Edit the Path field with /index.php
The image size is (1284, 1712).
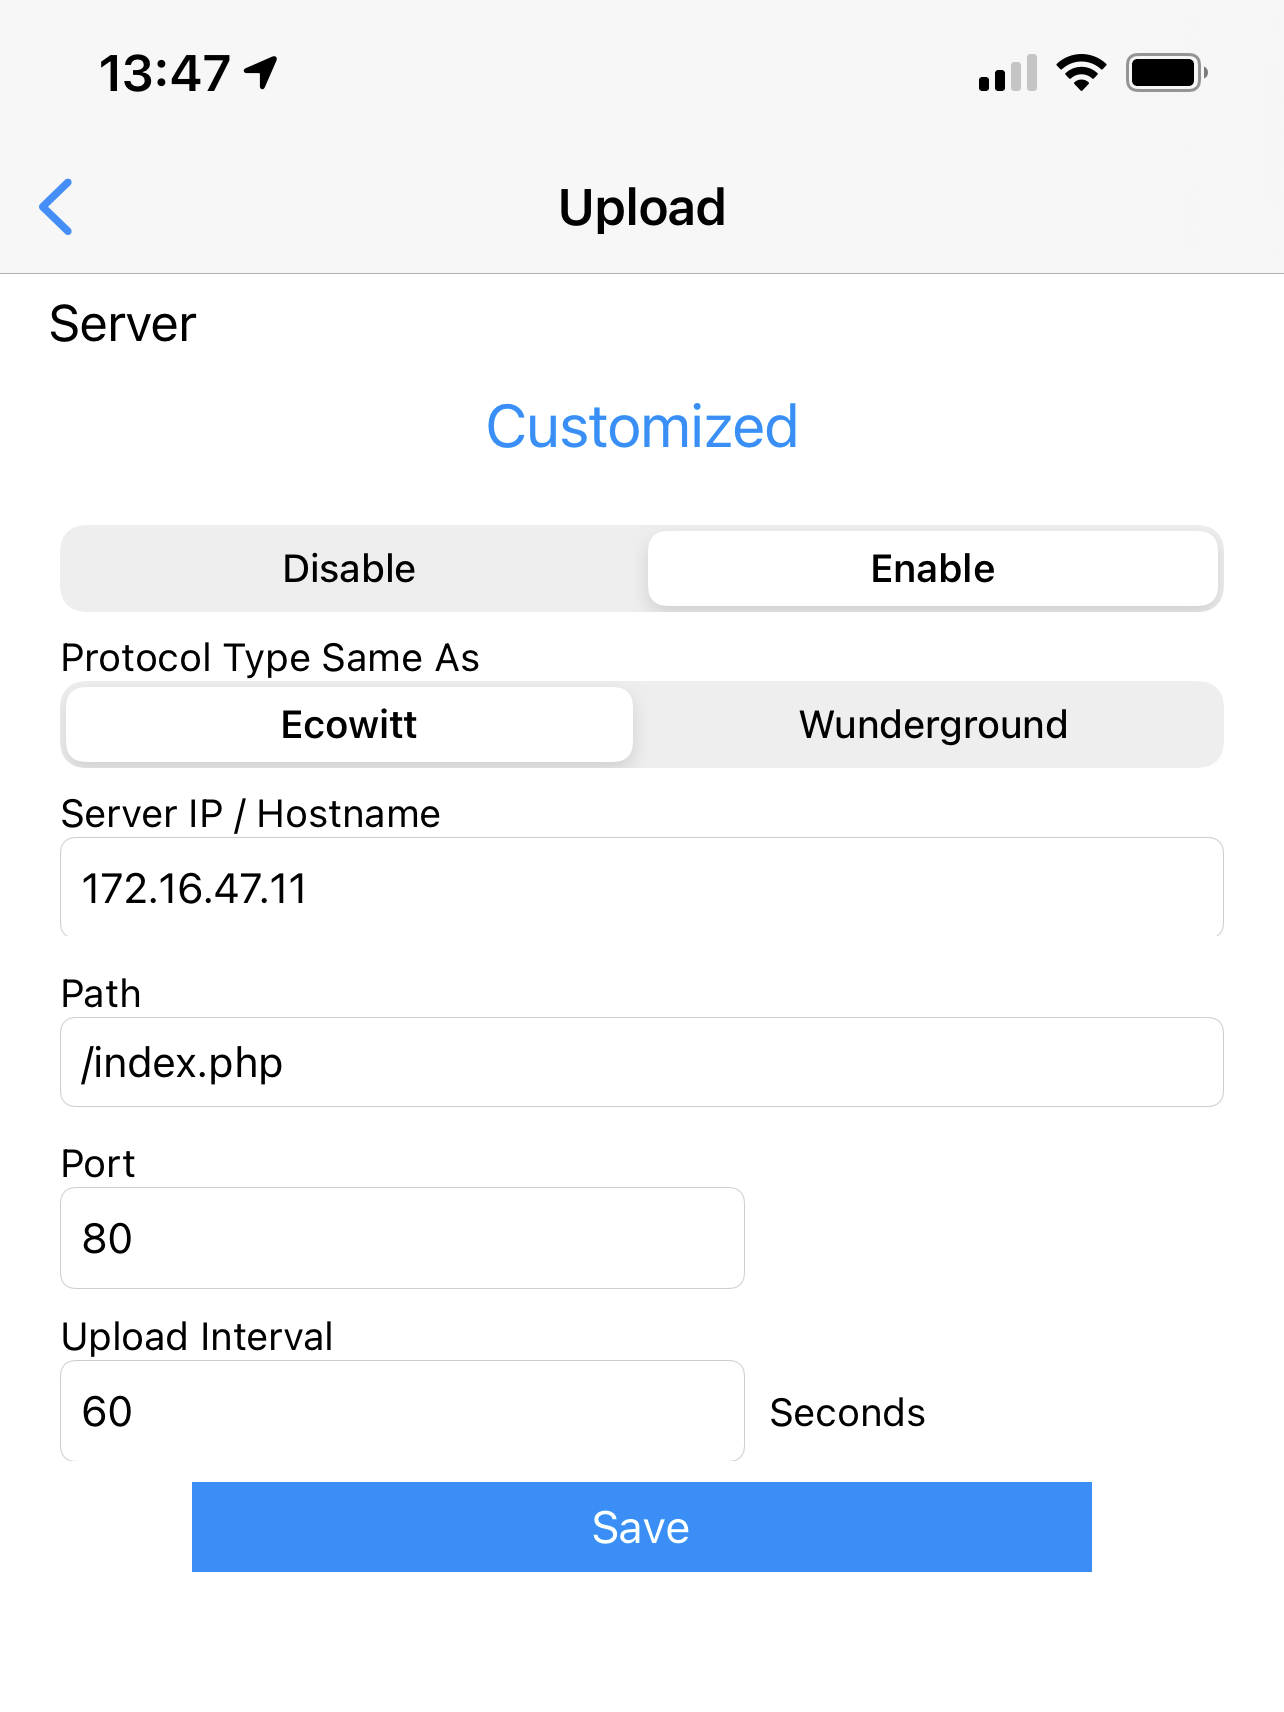[x=642, y=1062]
